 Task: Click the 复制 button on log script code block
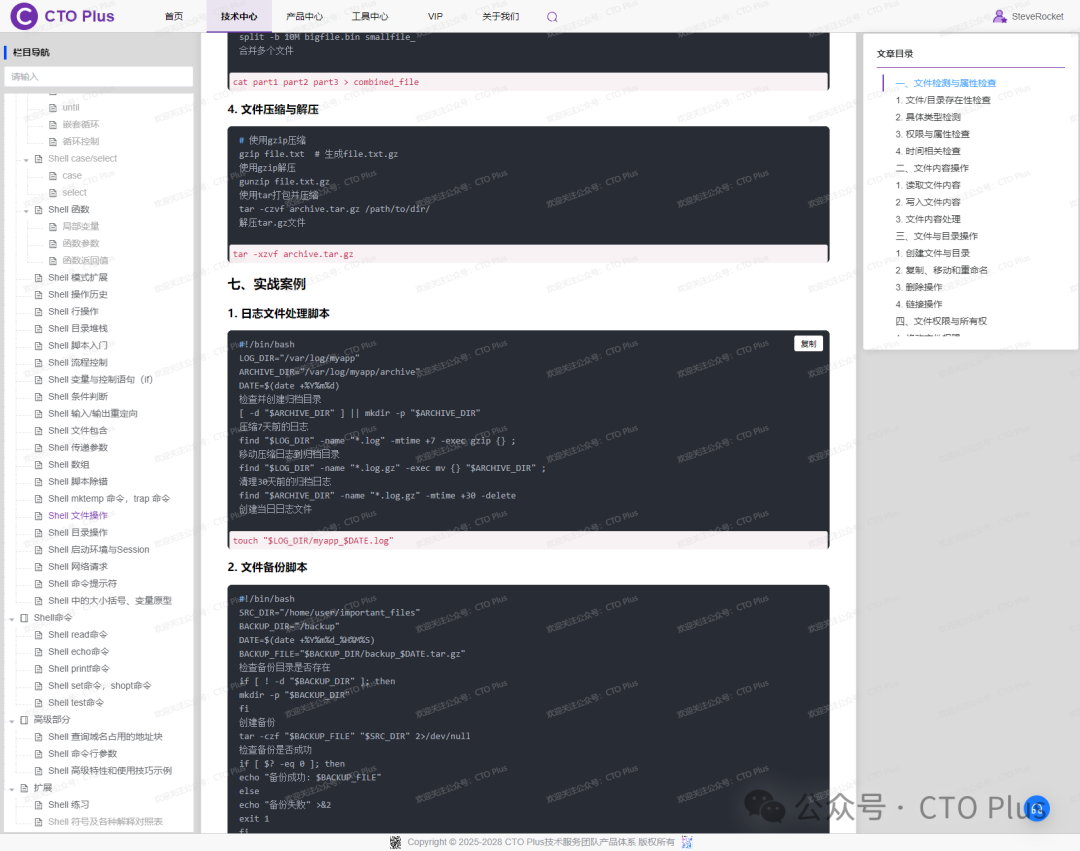[x=809, y=344]
